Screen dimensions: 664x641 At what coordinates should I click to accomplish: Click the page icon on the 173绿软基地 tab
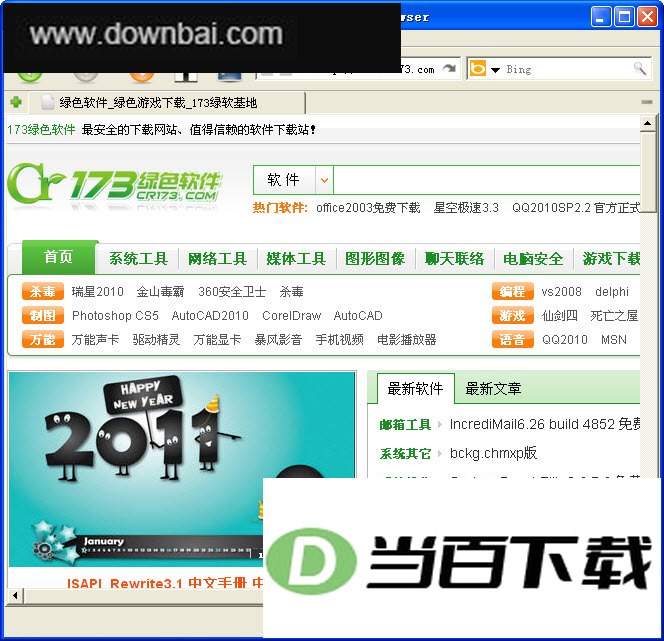tap(47, 102)
